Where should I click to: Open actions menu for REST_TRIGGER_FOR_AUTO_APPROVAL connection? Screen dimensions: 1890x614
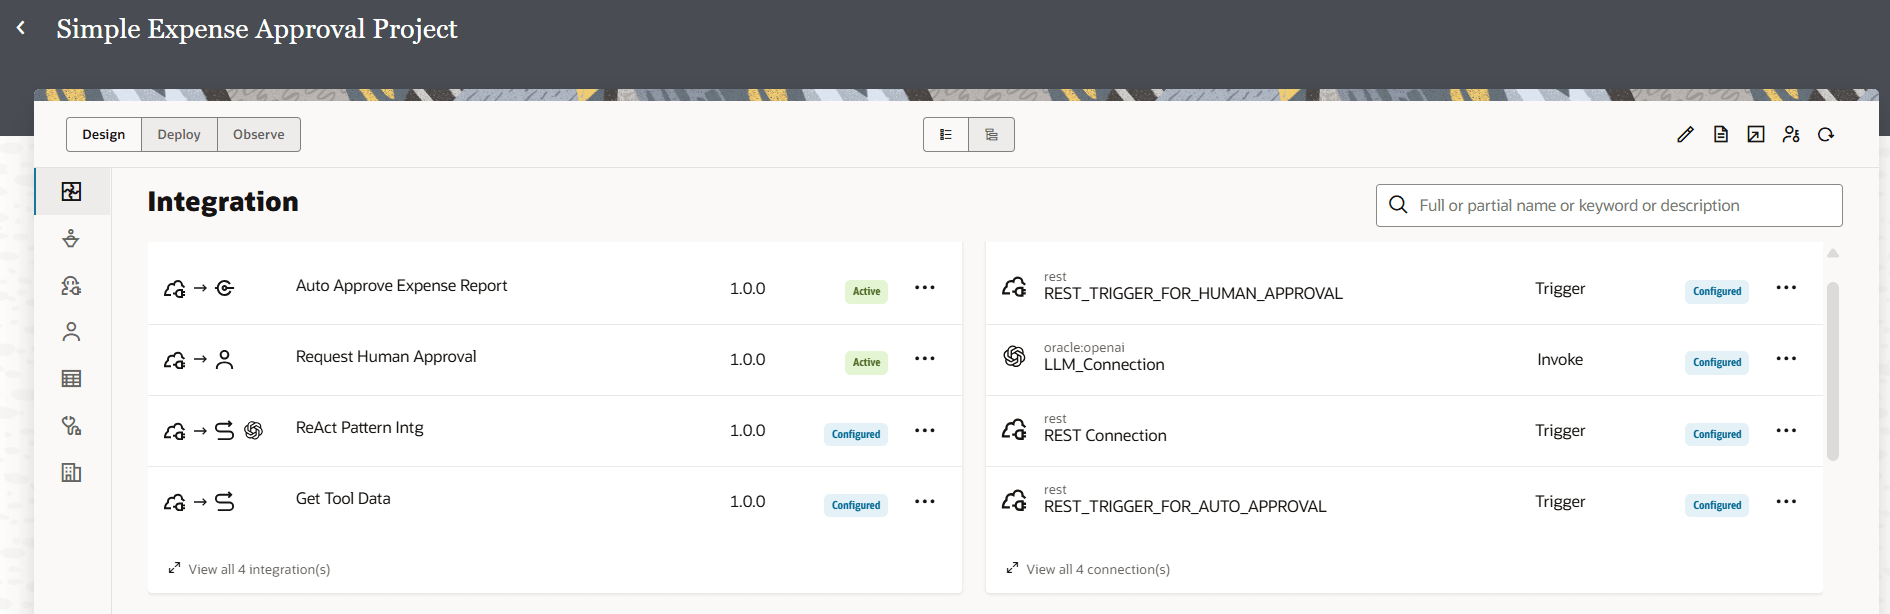point(1787,502)
